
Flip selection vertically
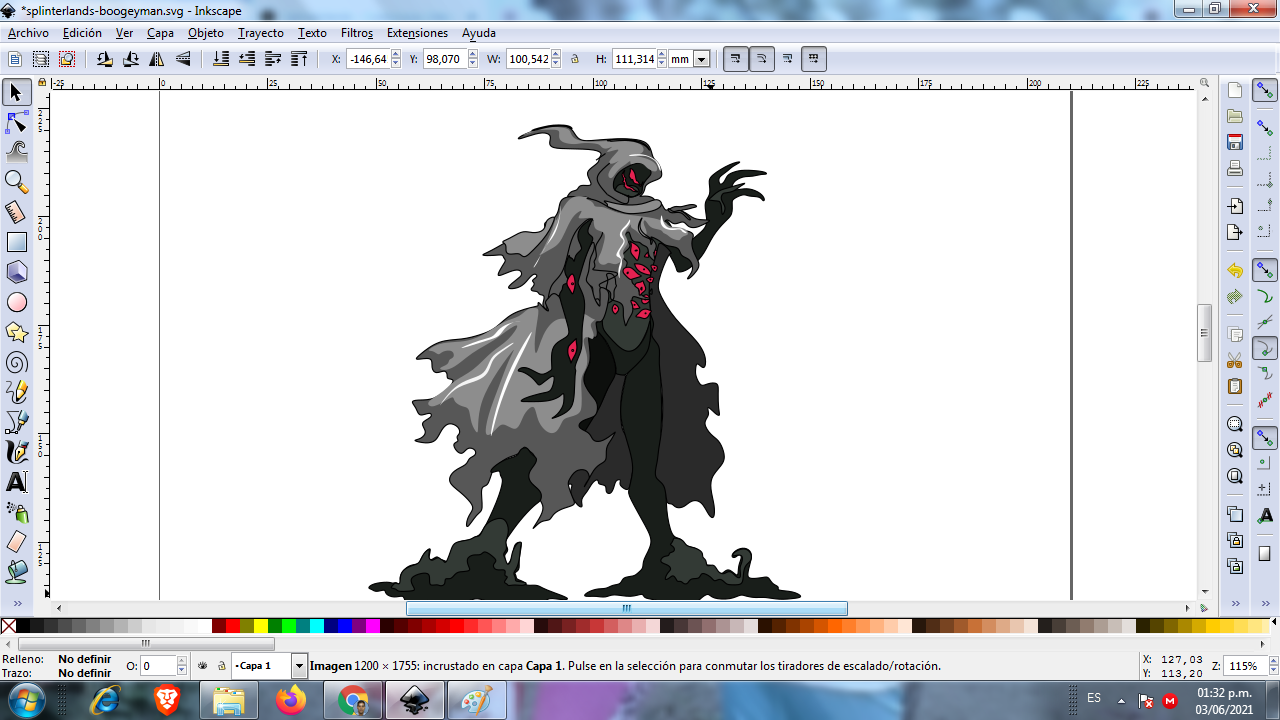click(x=183, y=59)
